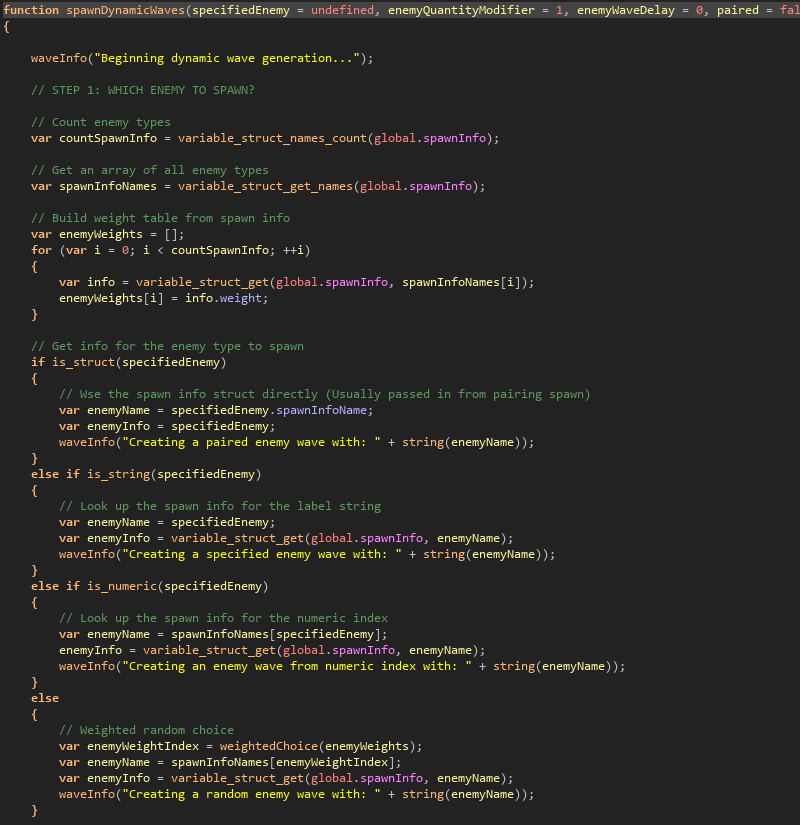
Task: Click the for keyword of the loop
Action: tap(41, 250)
